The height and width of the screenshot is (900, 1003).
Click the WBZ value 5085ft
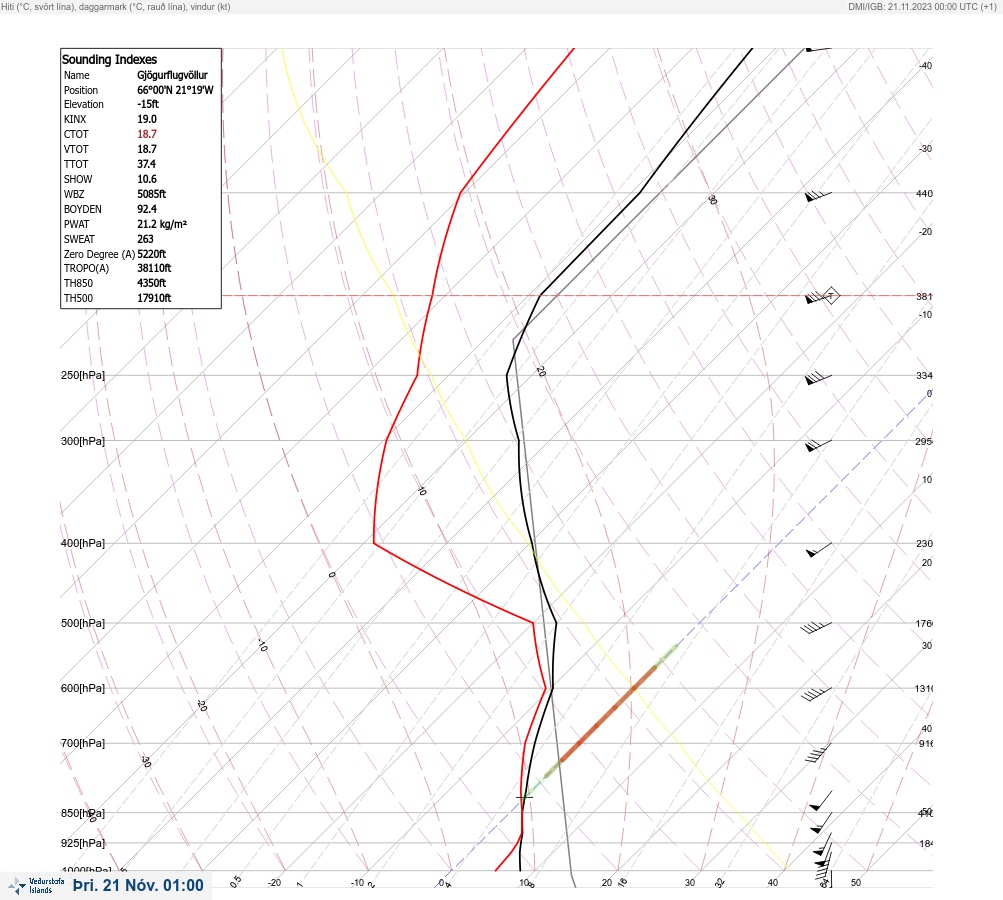pyautogui.click(x=152, y=194)
